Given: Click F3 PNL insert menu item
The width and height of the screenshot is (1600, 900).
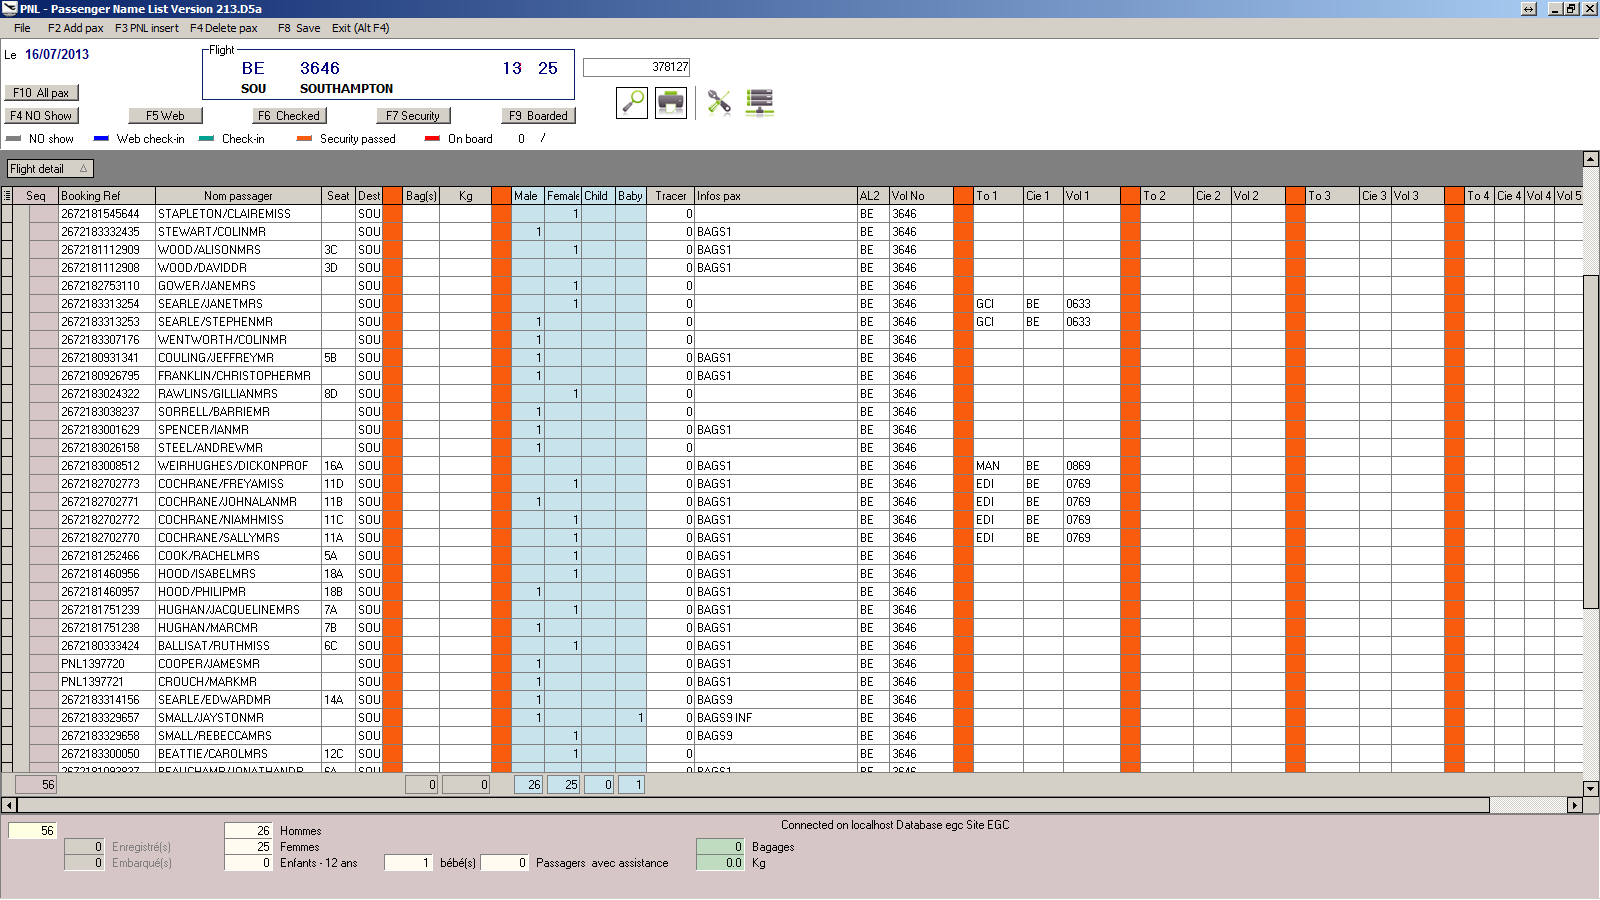Looking at the screenshot, I should point(147,28).
